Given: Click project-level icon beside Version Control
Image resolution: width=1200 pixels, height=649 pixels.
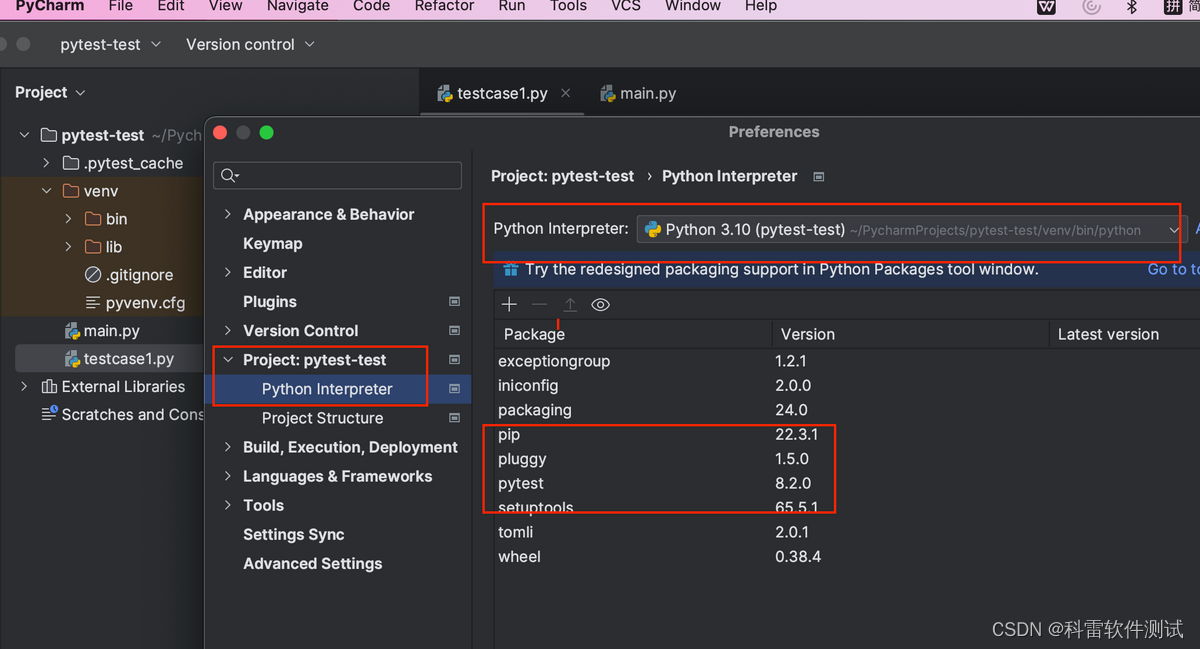Looking at the screenshot, I should [454, 330].
